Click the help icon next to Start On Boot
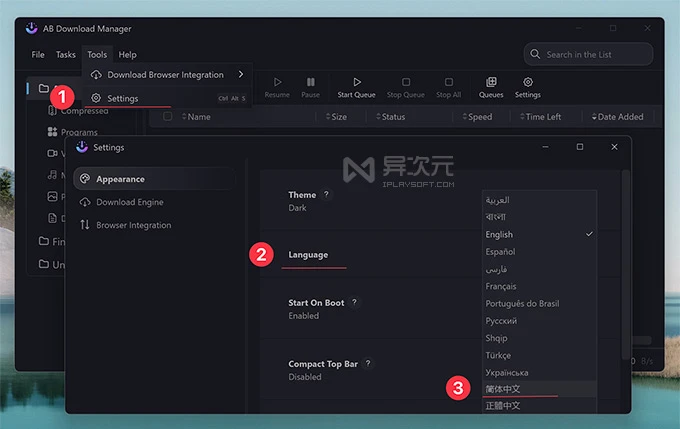Screen dimensions: 680x429 tap(354, 302)
